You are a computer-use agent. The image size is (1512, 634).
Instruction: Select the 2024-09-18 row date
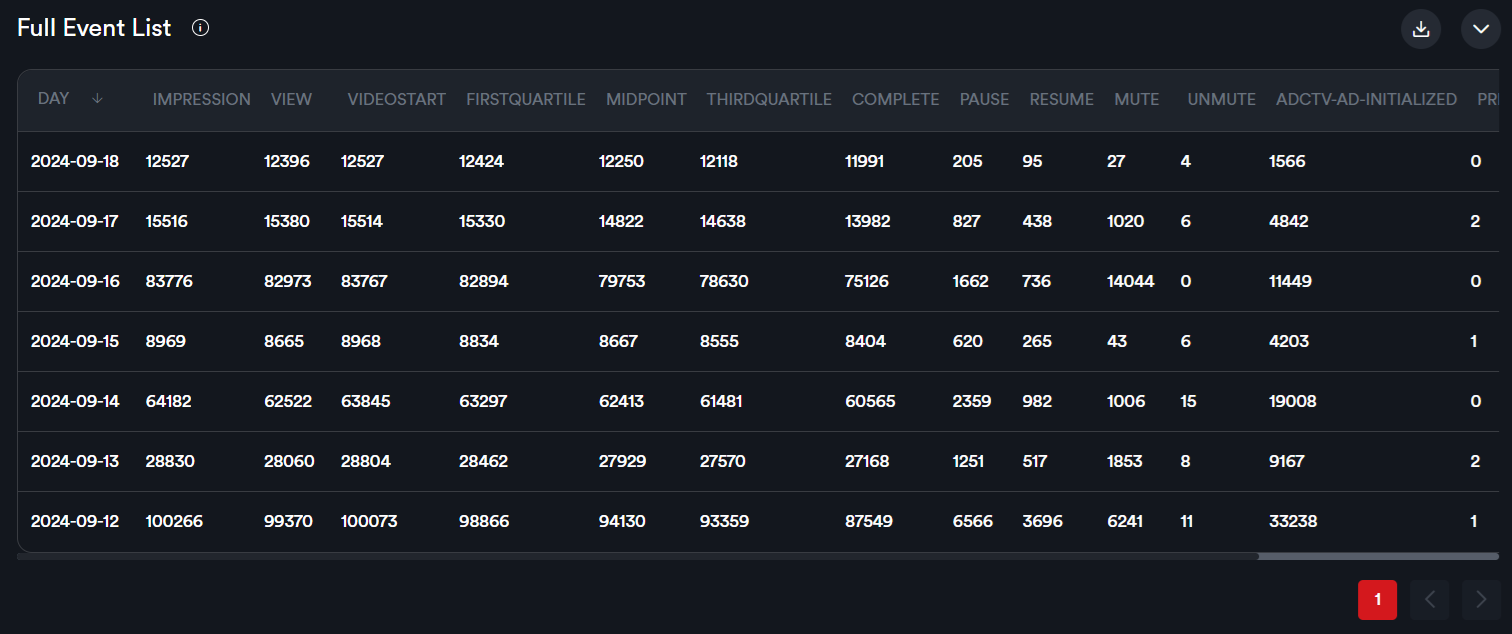pyautogui.click(x=75, y=161)
